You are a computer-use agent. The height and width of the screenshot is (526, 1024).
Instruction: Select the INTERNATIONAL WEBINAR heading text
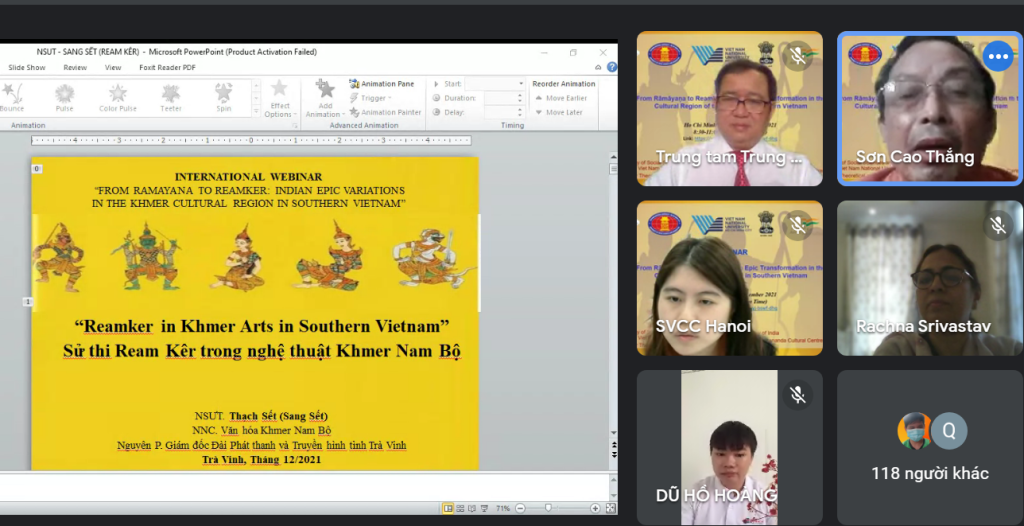pyautogui.click(x=248, y=176)
